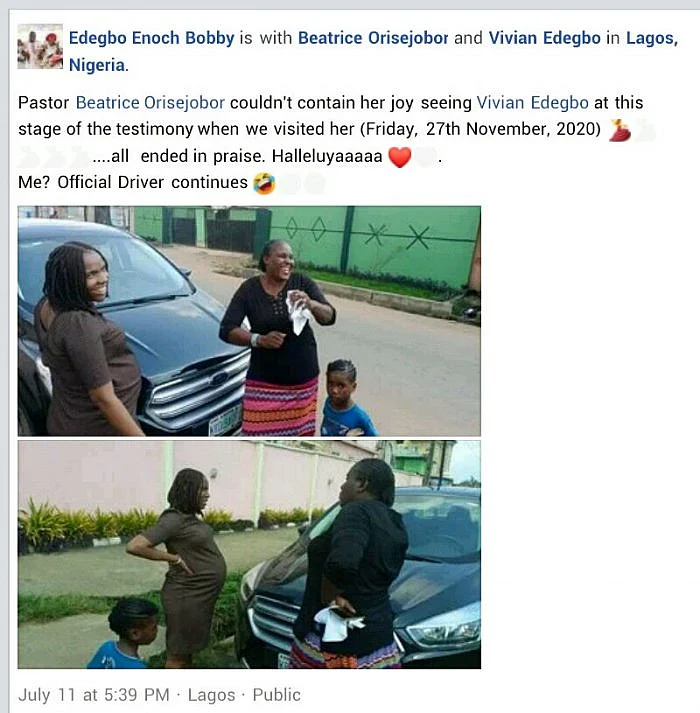Viewport: 700px width, 713px height.
Task: Click the July 11 at 5:39 PM timestamp
Action: click(x=94, y=695)
